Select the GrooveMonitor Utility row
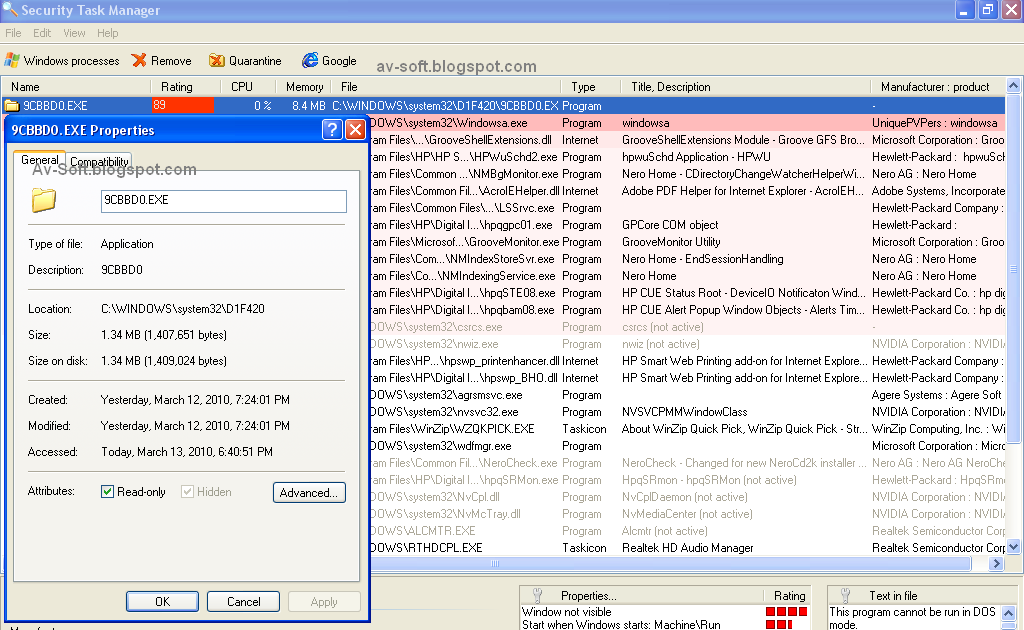This screenshot has width=1024, height=630. pos(687,242)
